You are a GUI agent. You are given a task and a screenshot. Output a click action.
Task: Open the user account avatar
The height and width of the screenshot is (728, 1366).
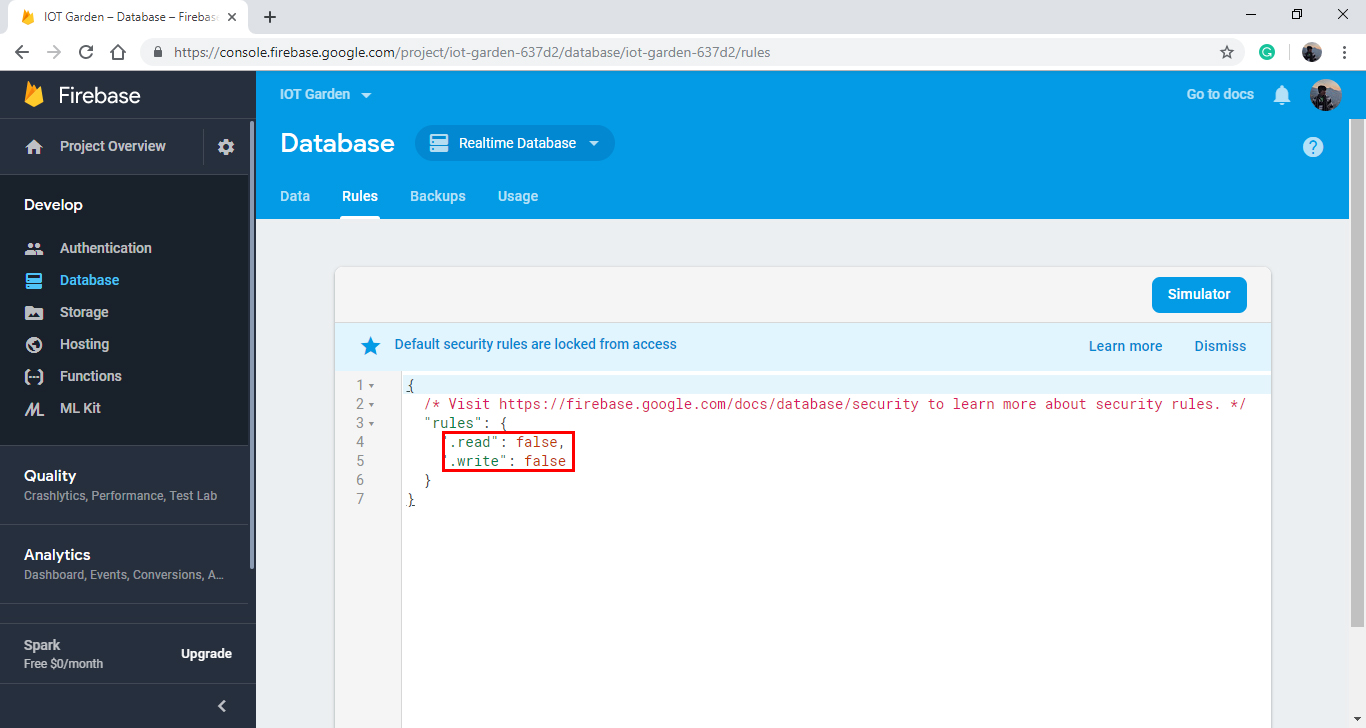pyautogui.click(x=1326, y=95)
